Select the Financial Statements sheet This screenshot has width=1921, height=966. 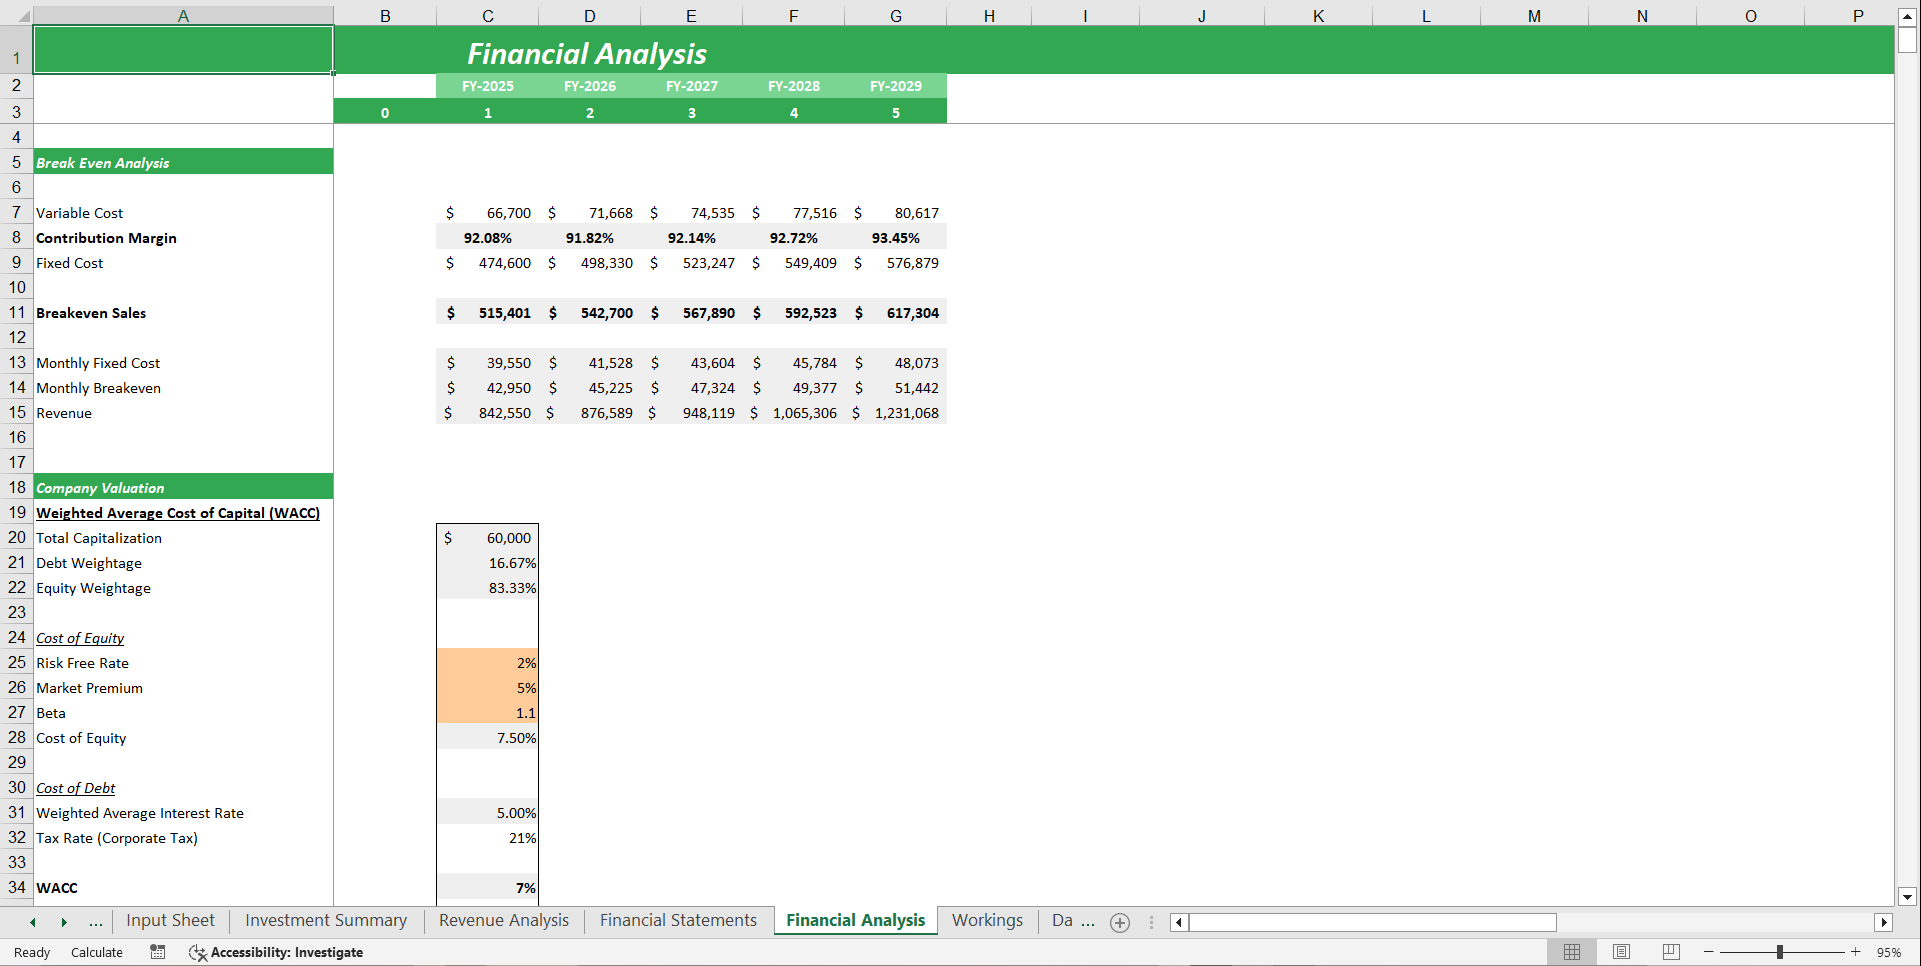(678, 921)
